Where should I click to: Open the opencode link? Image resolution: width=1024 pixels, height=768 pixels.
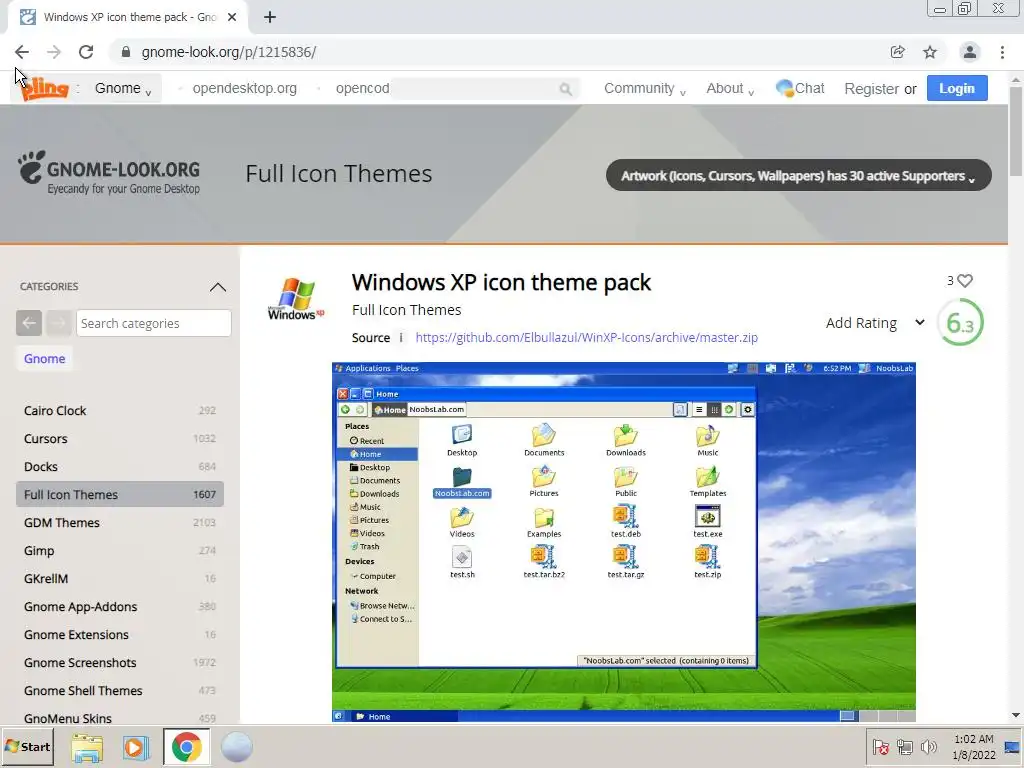click(x=362, y=89)
